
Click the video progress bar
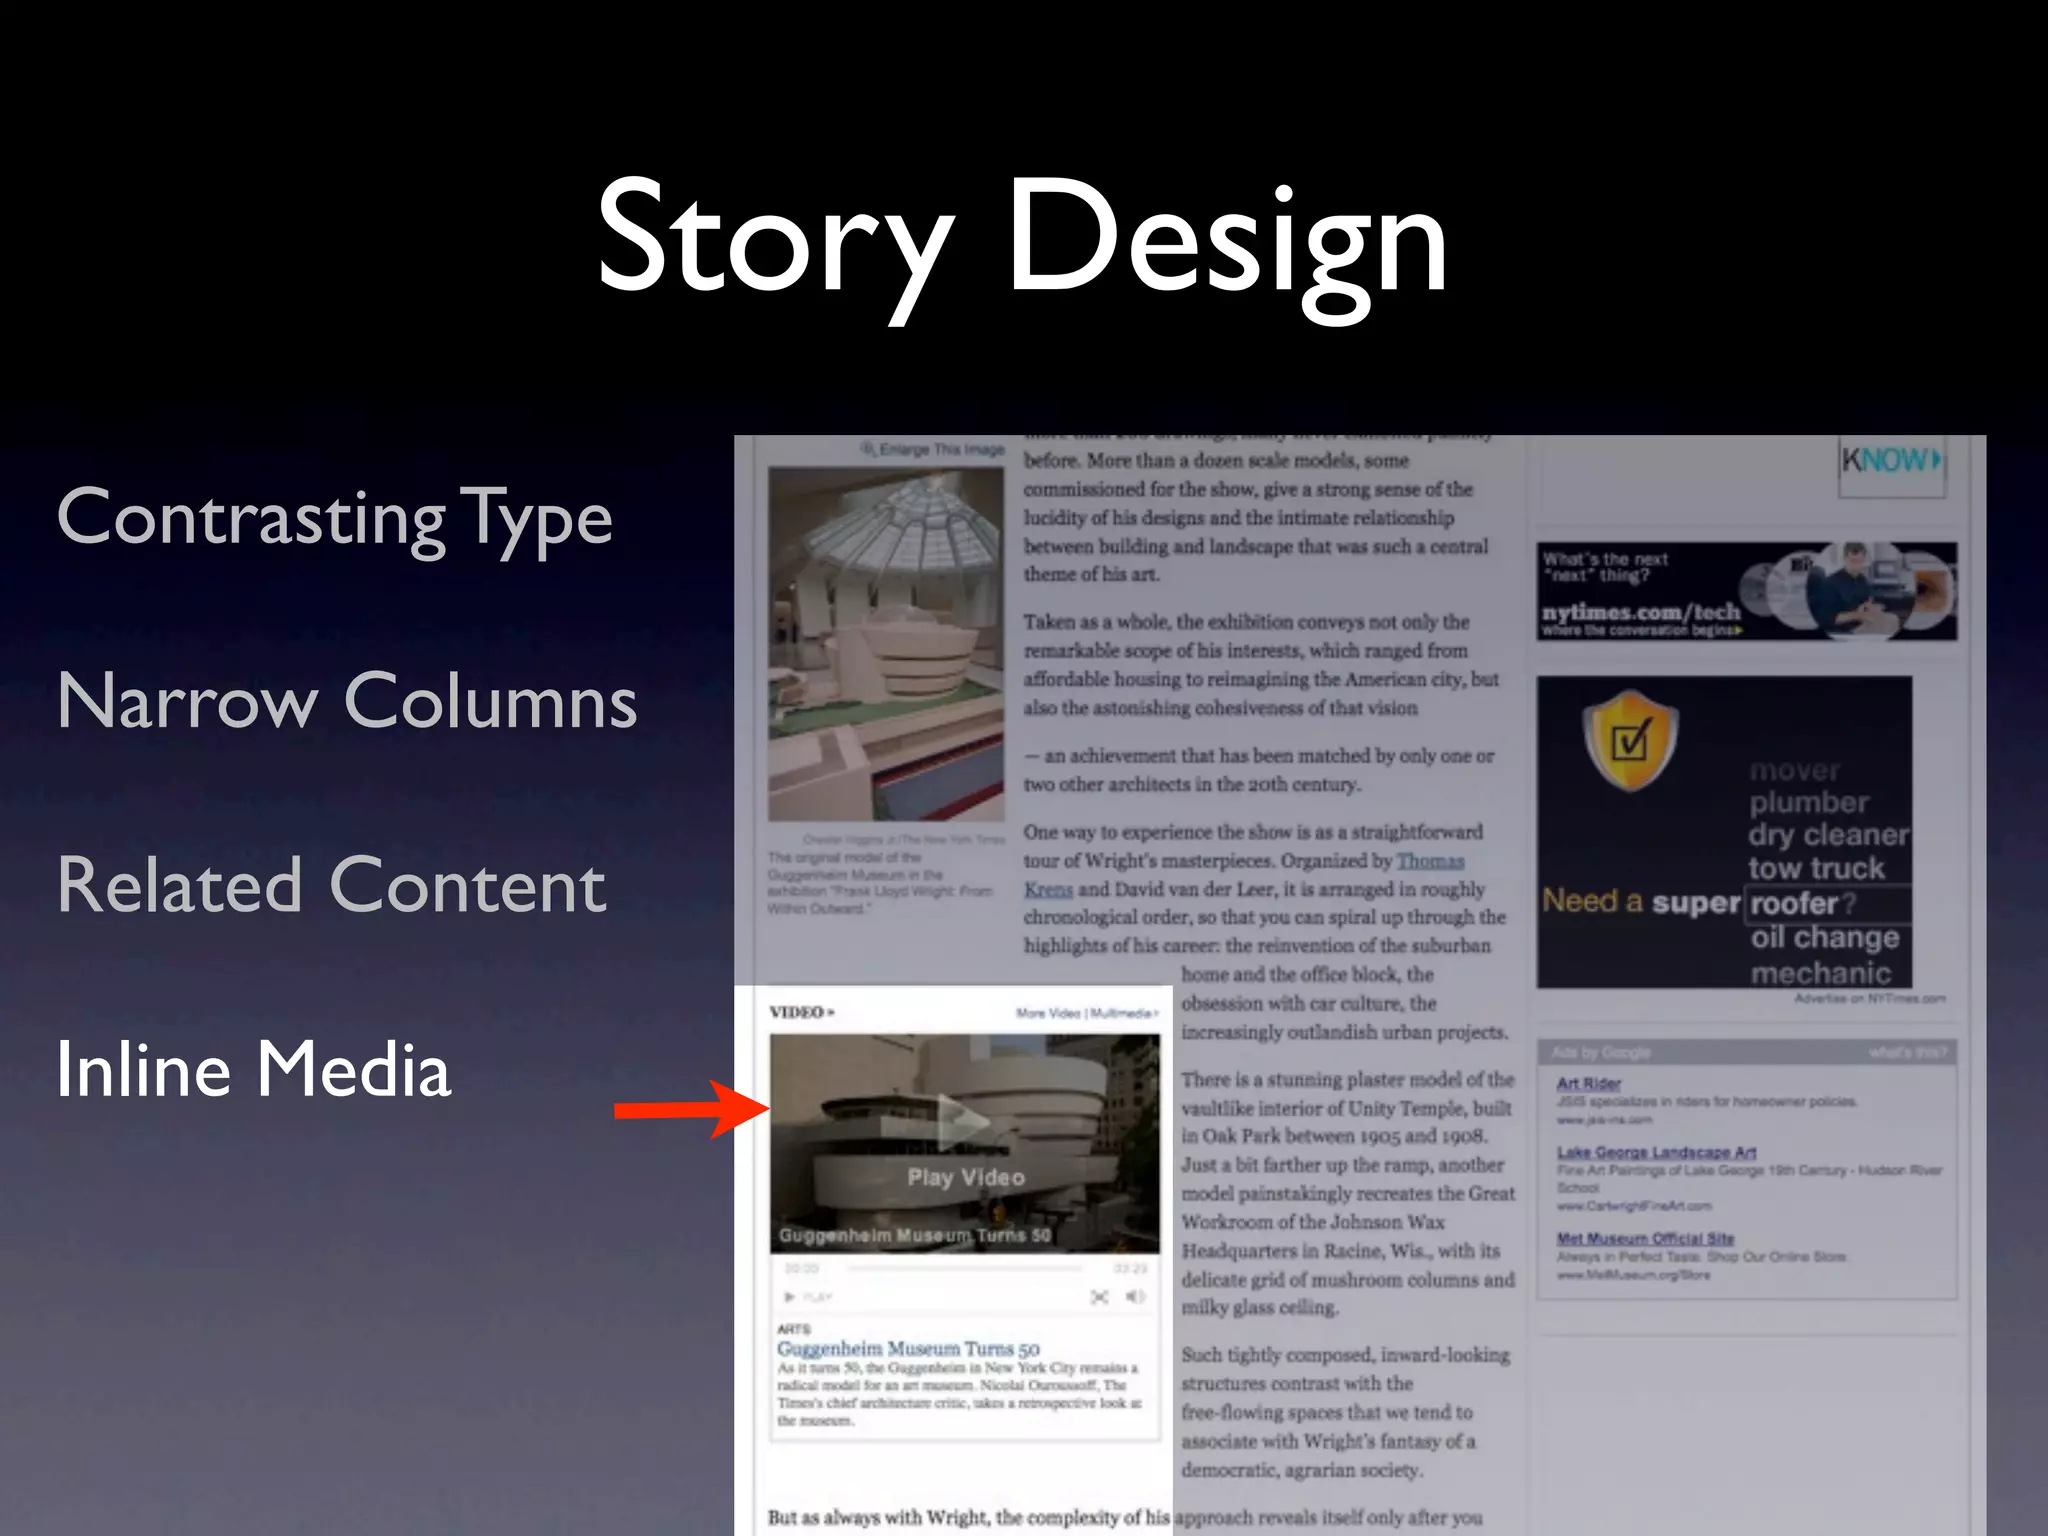pyautogui.click(x=965, y=1268)
